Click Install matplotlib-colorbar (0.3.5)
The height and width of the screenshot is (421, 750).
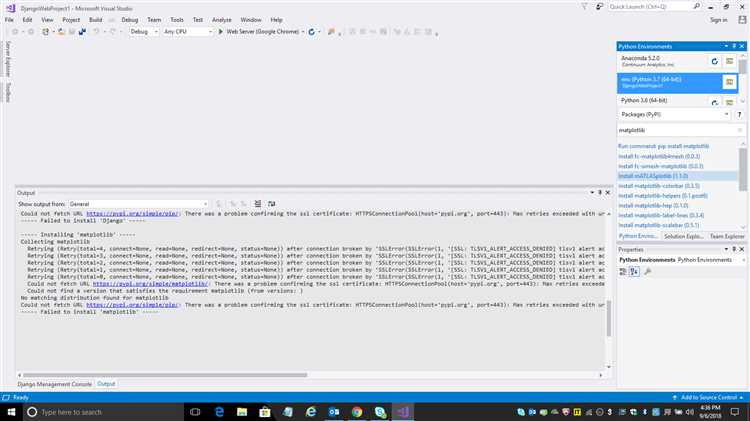click(x=659, y=186)
